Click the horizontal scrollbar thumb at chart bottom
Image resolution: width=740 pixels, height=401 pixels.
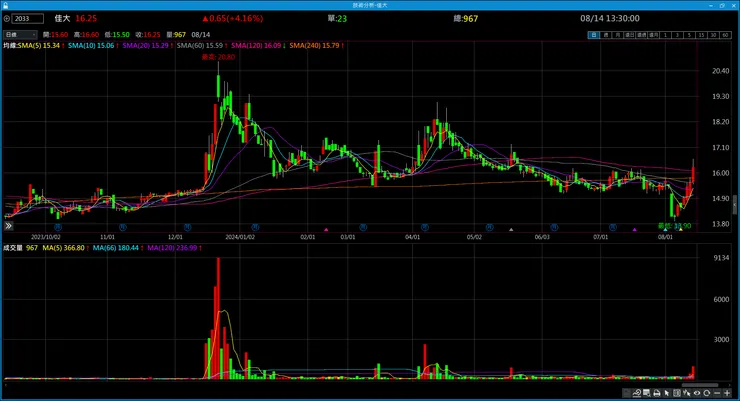tap(699, 385)
